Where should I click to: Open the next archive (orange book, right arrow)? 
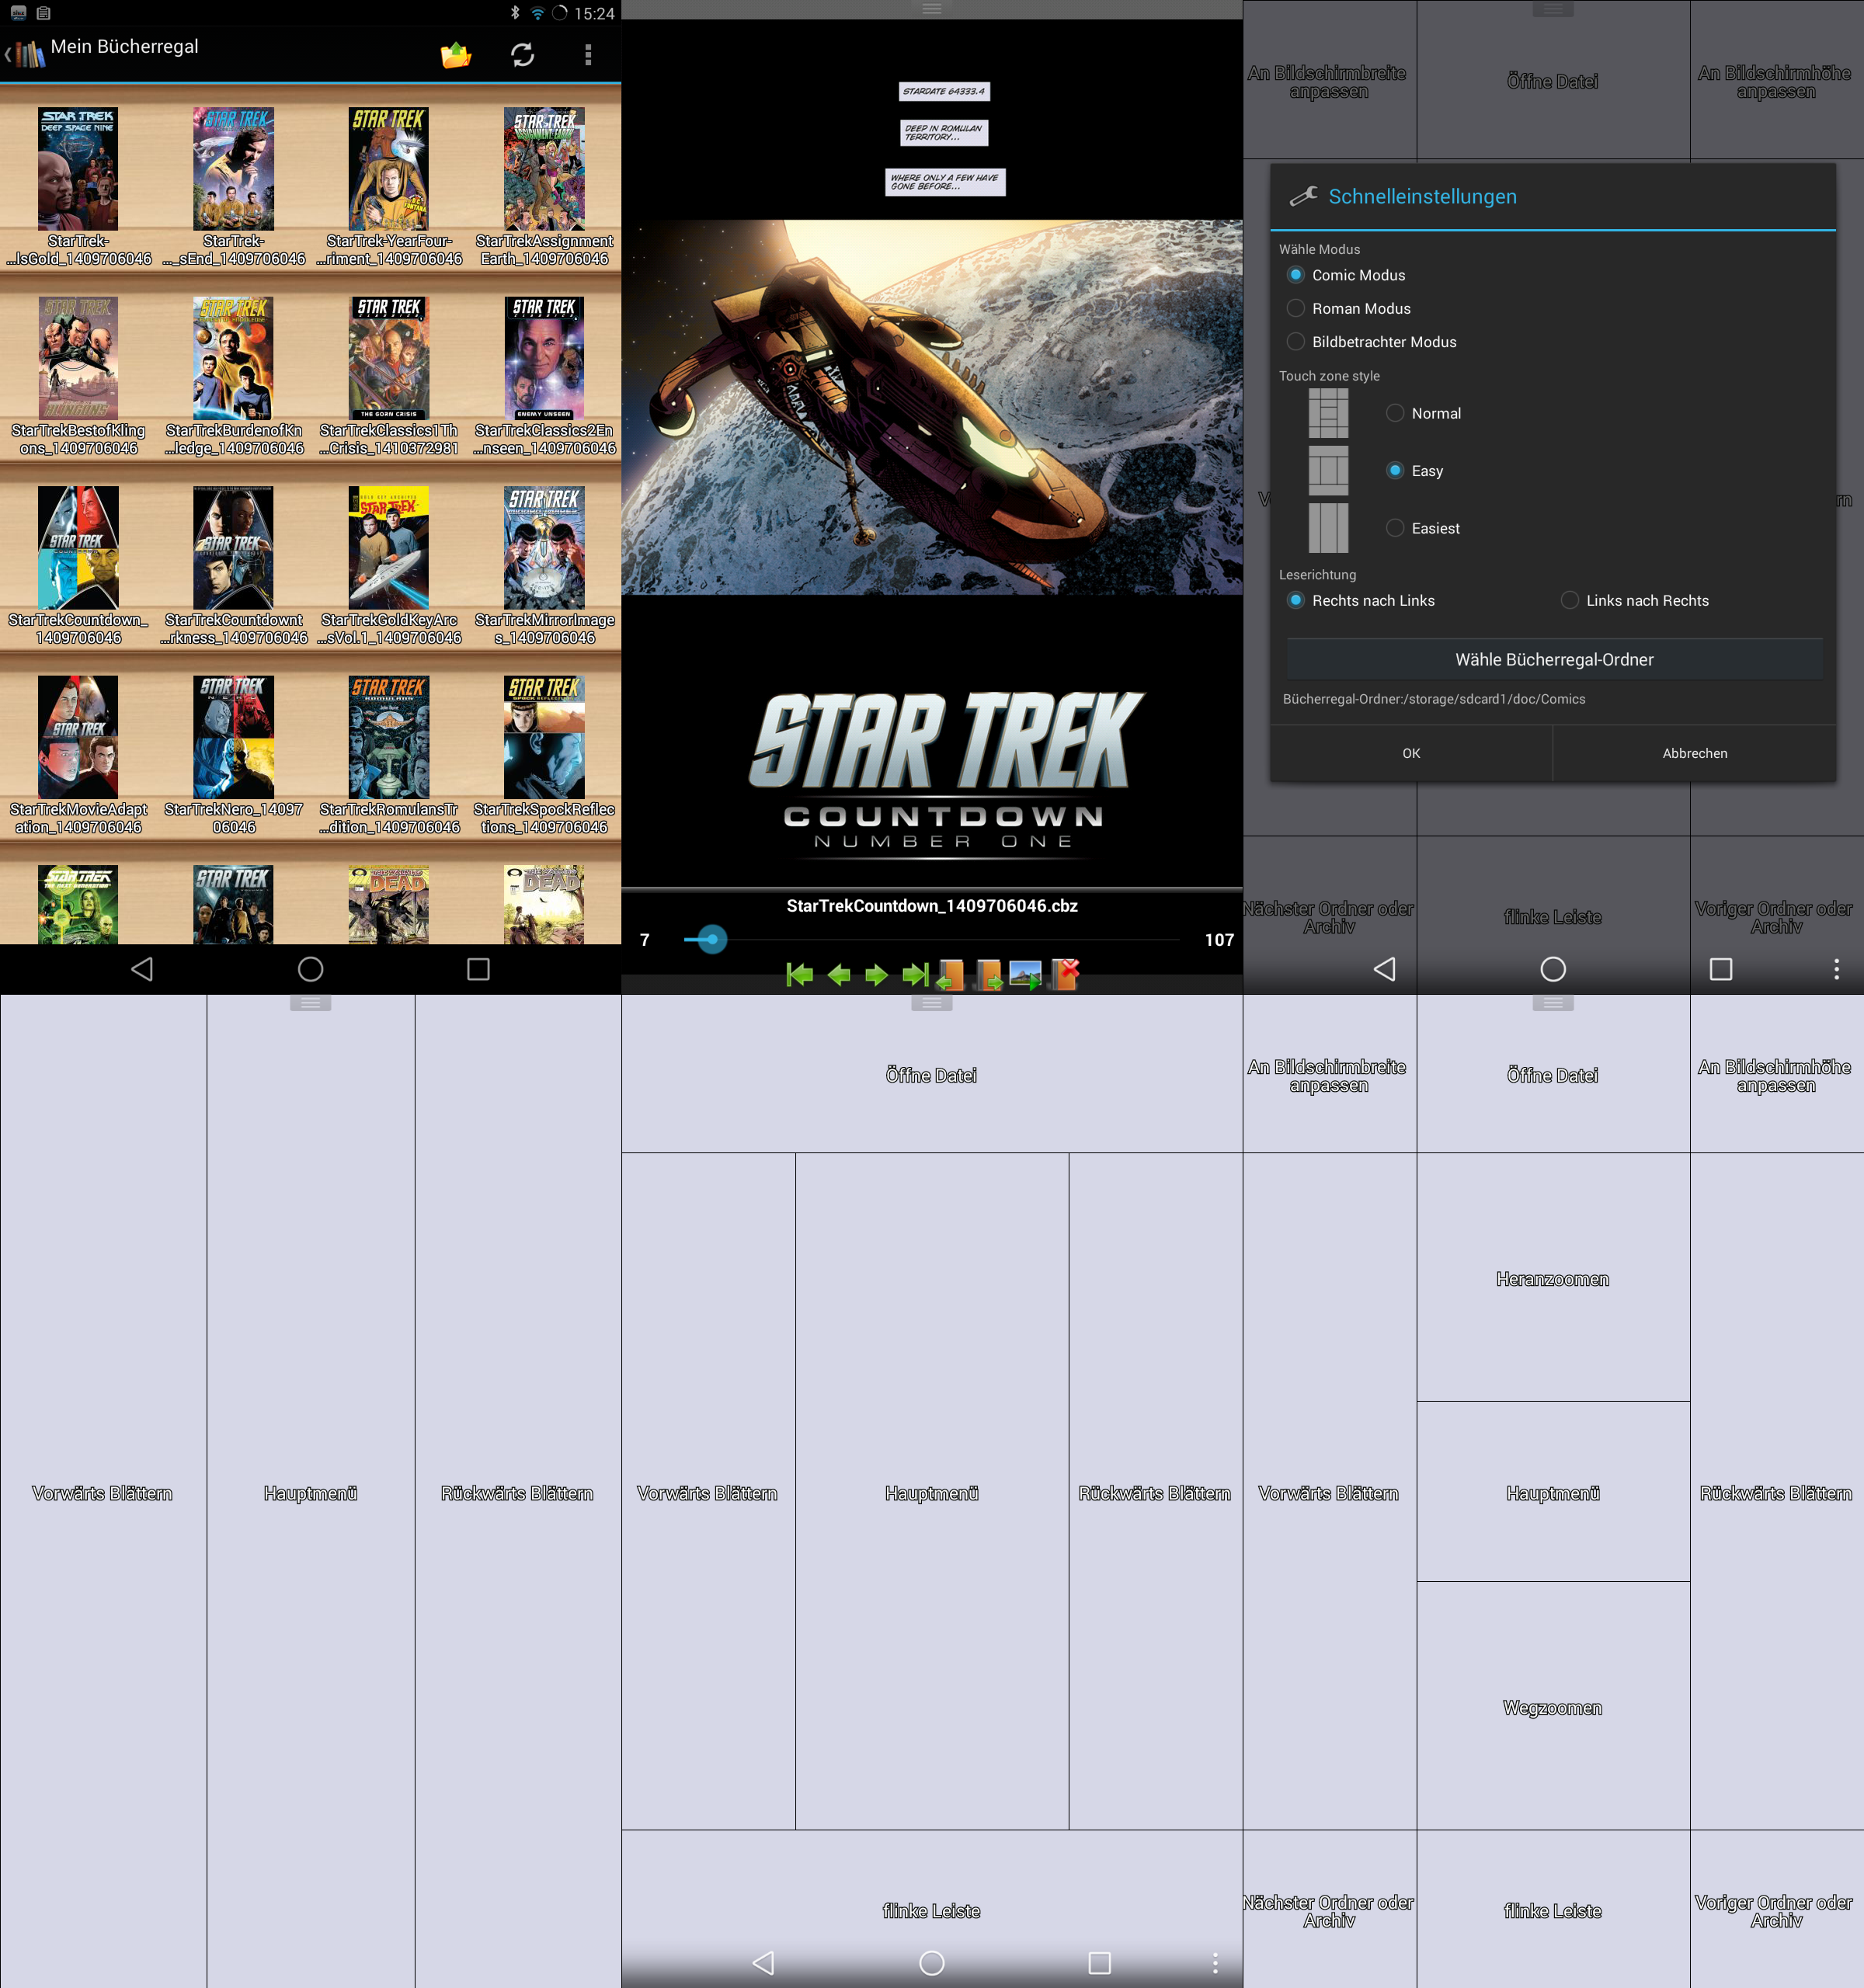tap(988, 974)
